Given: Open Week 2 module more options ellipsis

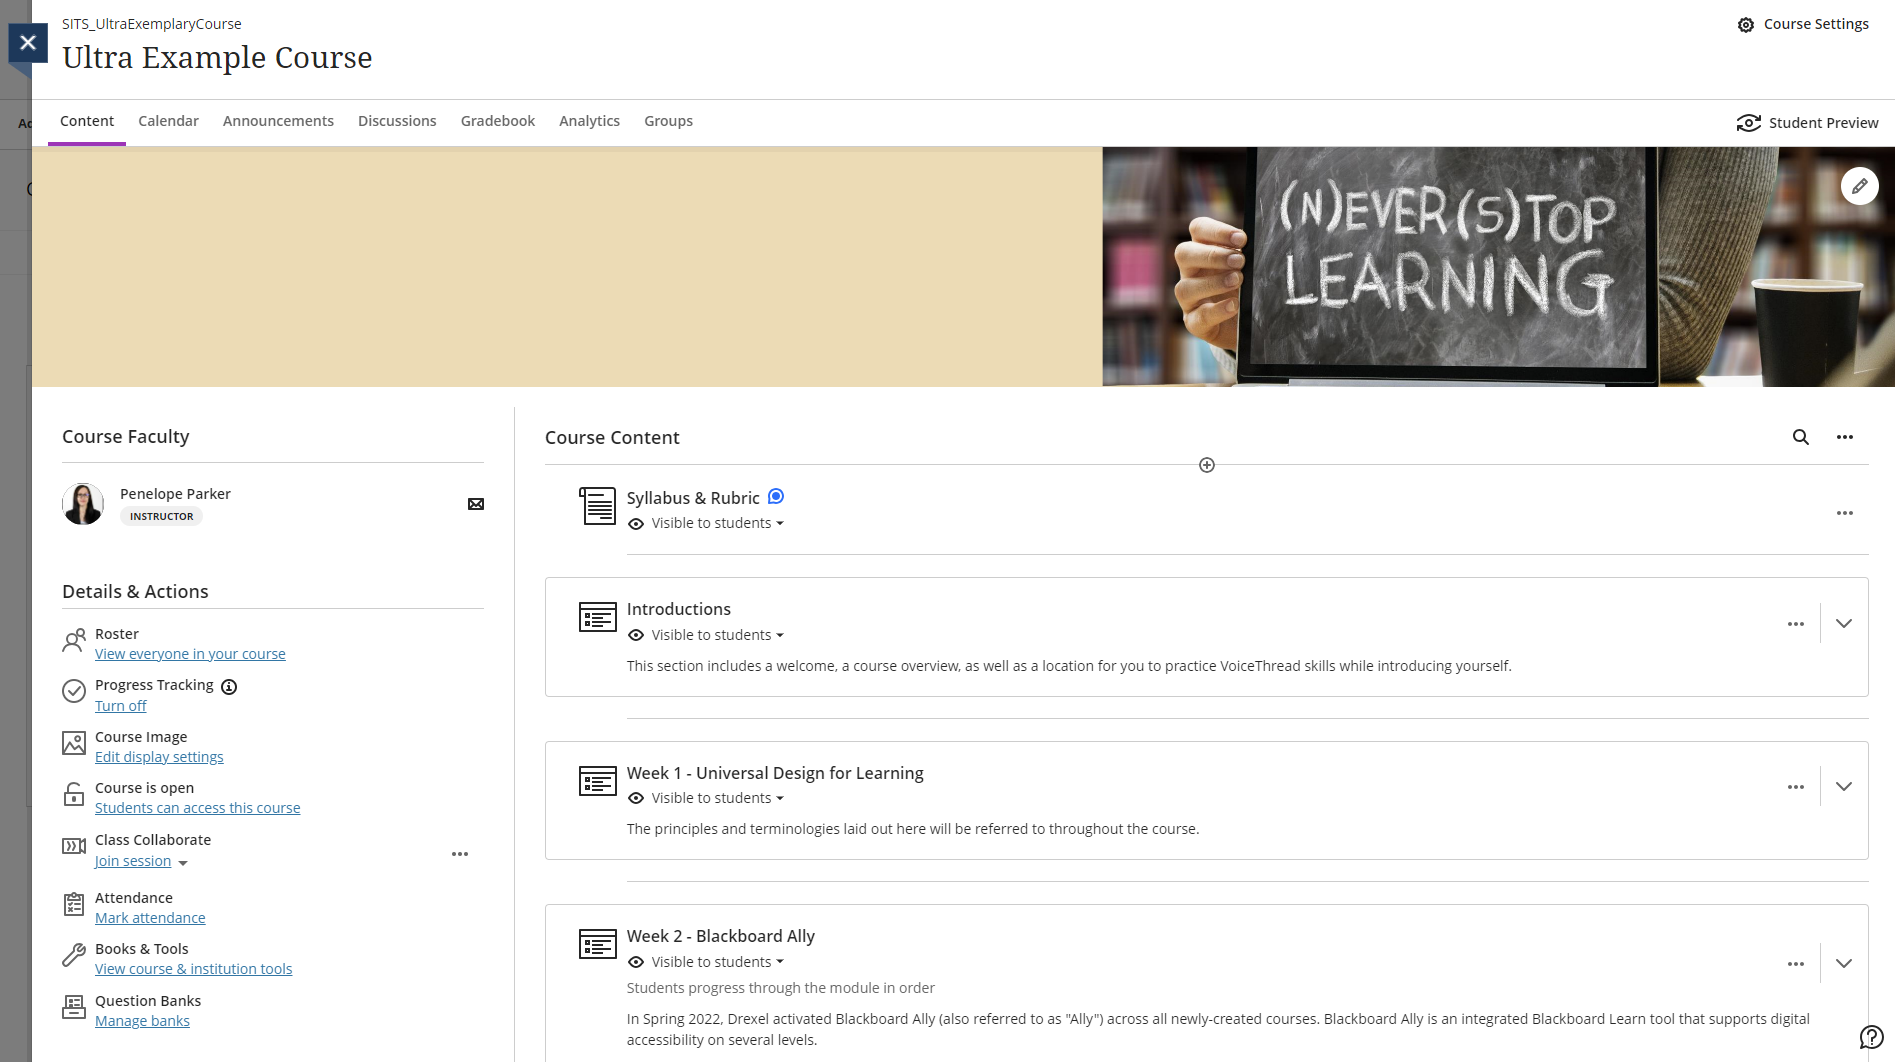Looking at the screenshot, I should click(x=1795, y=964).
